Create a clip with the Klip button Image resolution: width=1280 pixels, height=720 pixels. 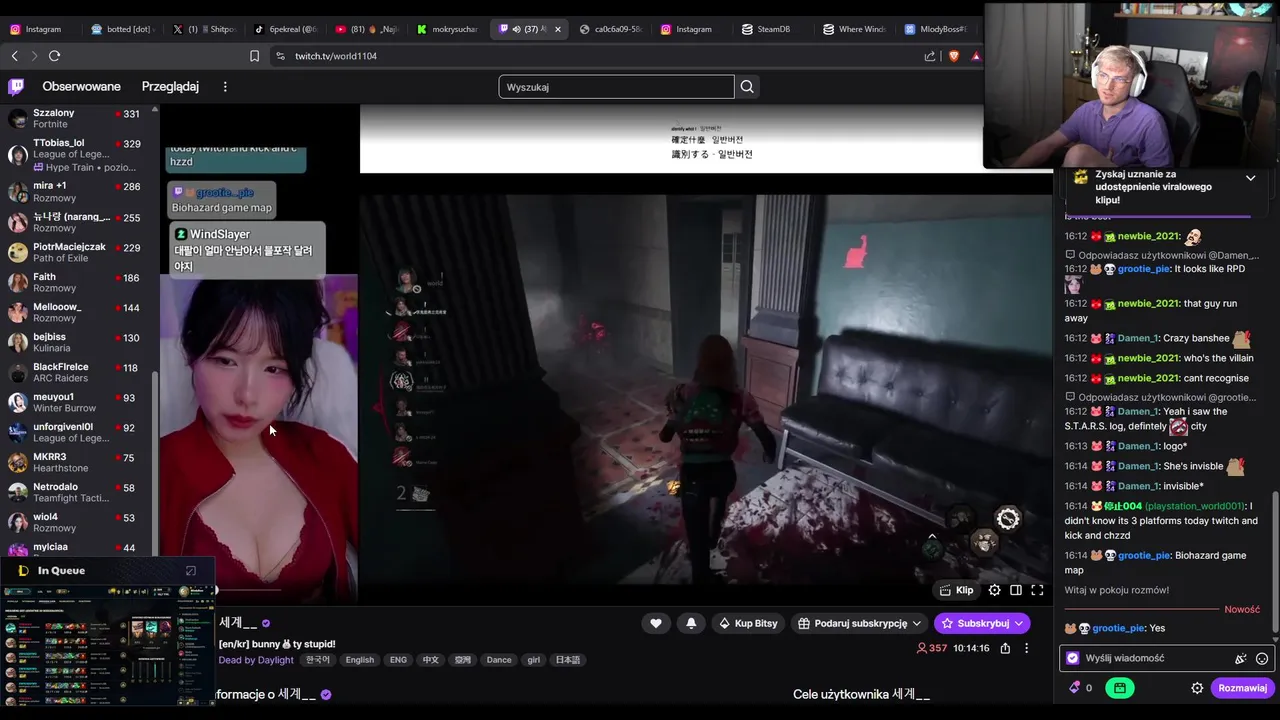[956, 590]
